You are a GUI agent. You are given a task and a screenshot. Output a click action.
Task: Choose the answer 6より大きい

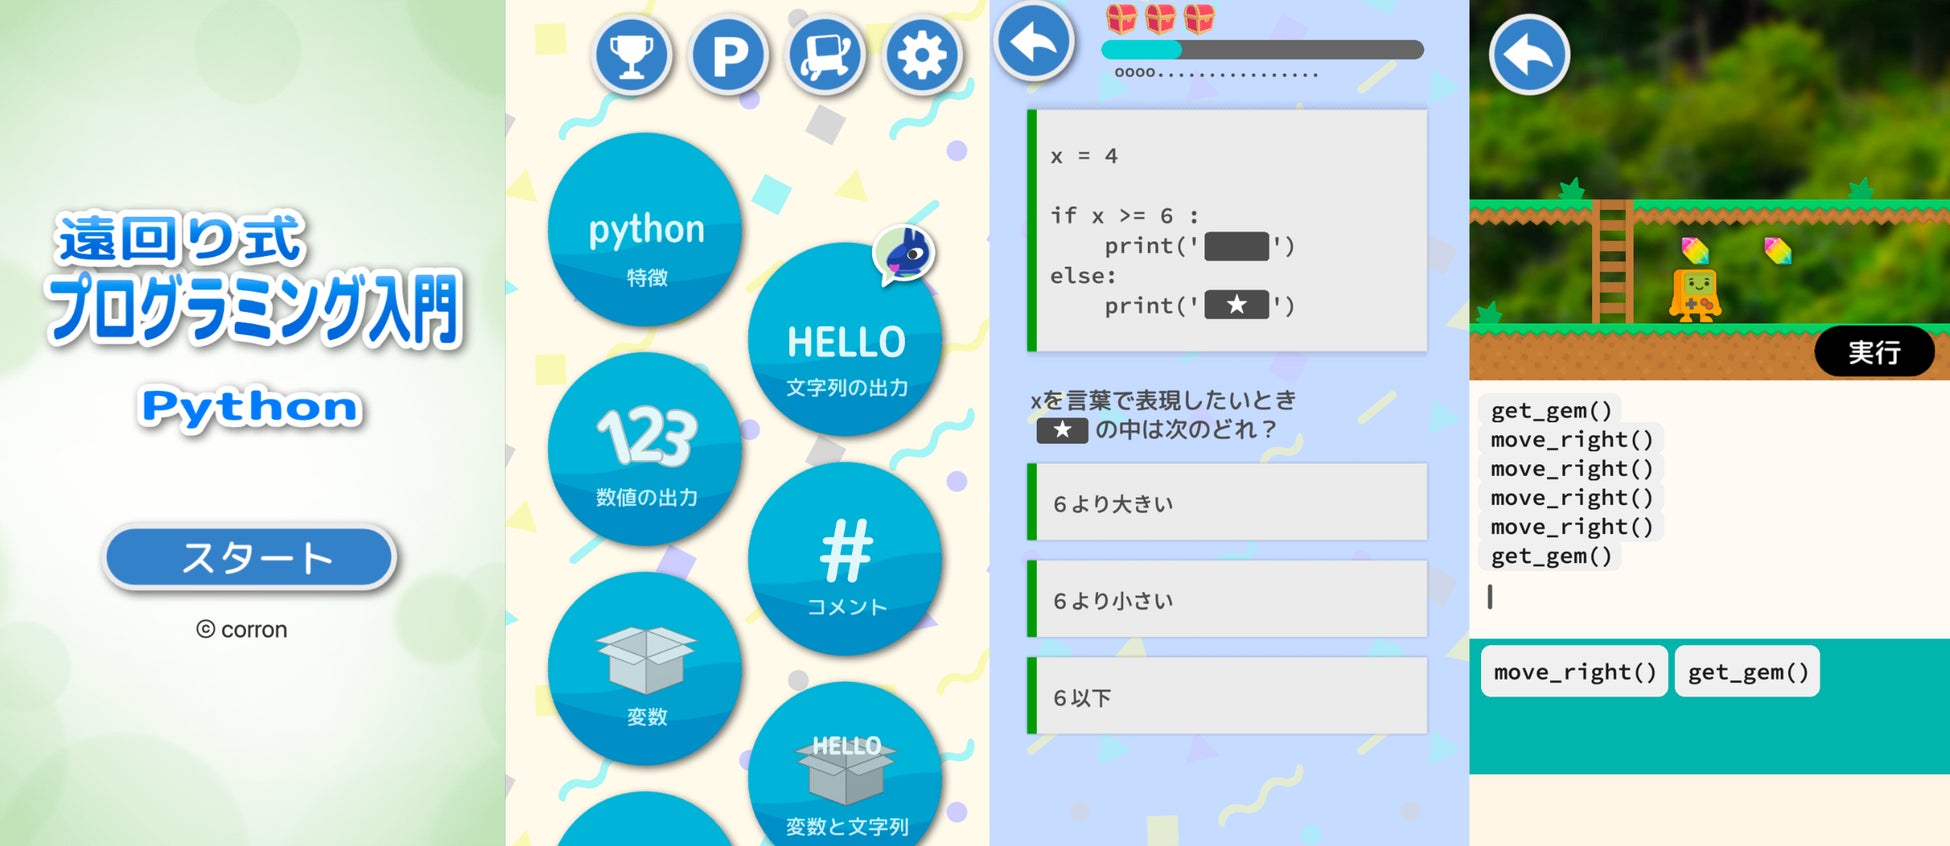coord(1227,502)
